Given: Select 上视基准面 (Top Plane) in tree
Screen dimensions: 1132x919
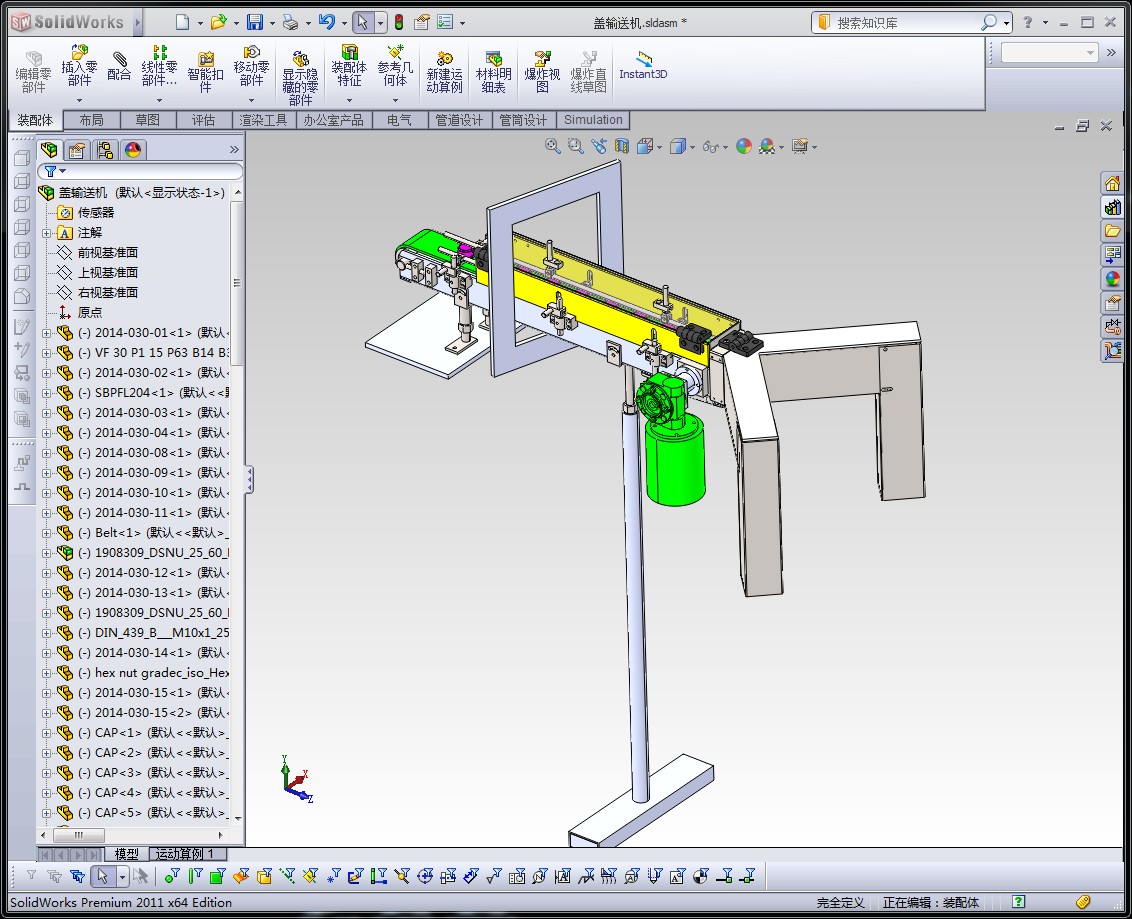Looking at the screenshot, I should click(108, 273).
